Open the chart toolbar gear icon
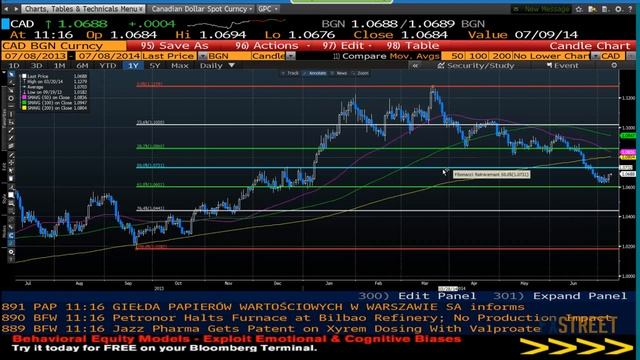Image resolution: width=640 pixels, height=360 pixels. (x=11, y=252)
